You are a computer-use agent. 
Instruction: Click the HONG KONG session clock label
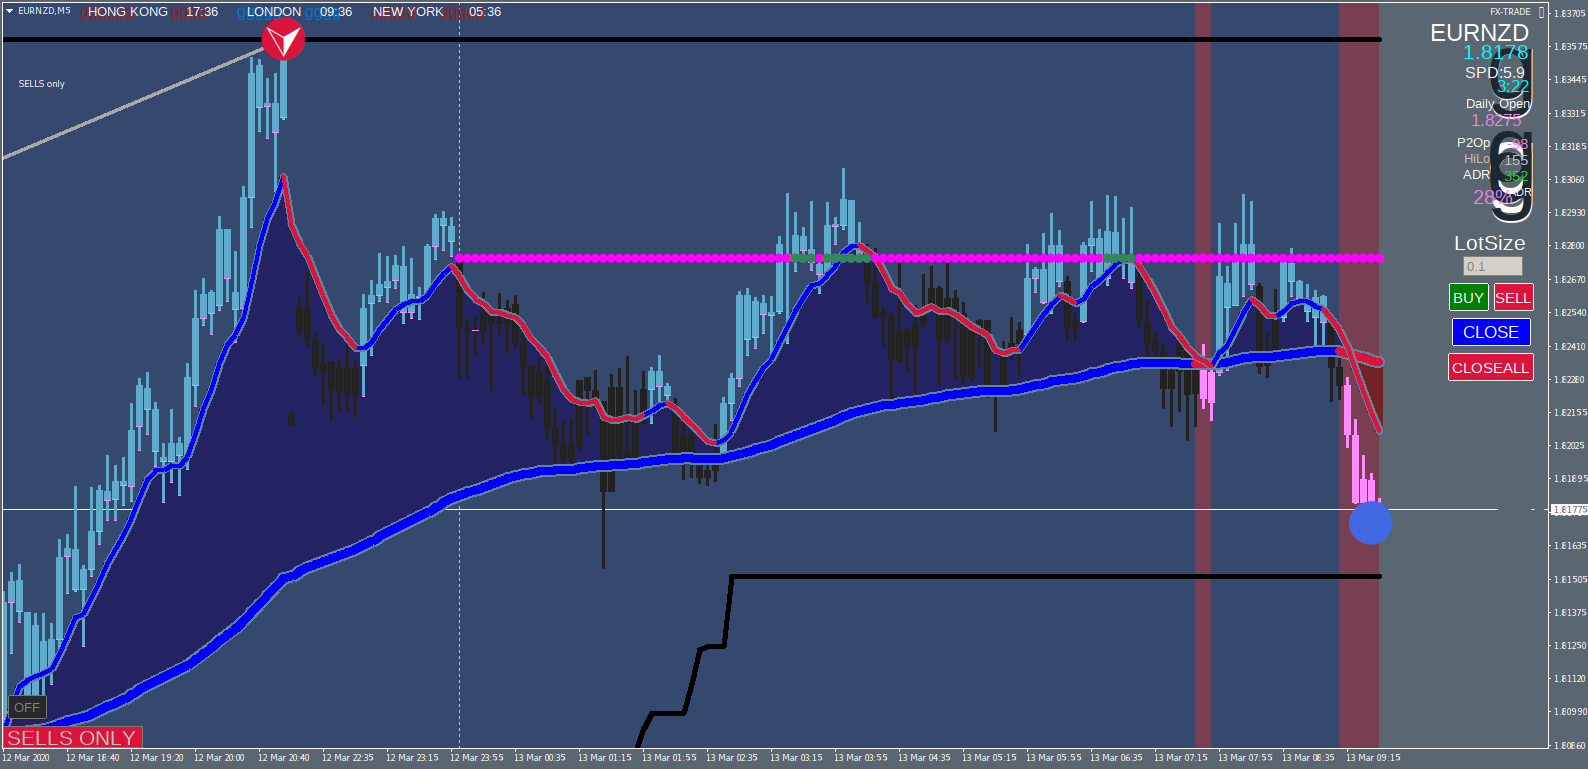128,12
